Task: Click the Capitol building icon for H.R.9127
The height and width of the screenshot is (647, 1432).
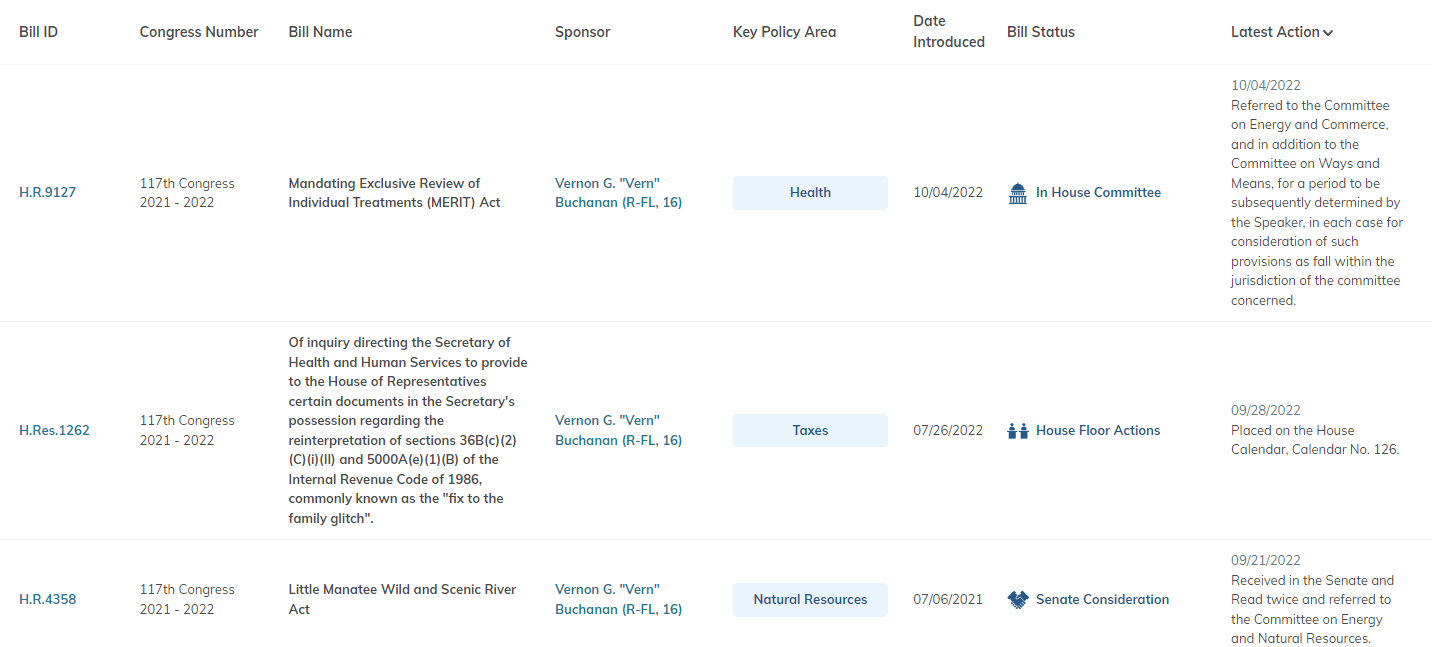Action: [1018, 193]
